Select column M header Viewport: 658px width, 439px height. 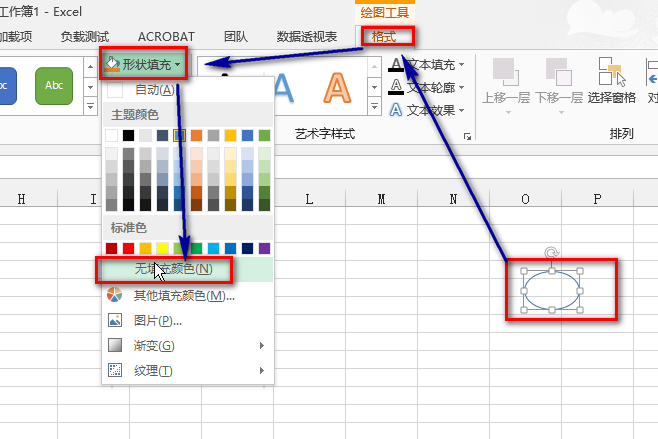pyautogui.click(x=381, y=199)
